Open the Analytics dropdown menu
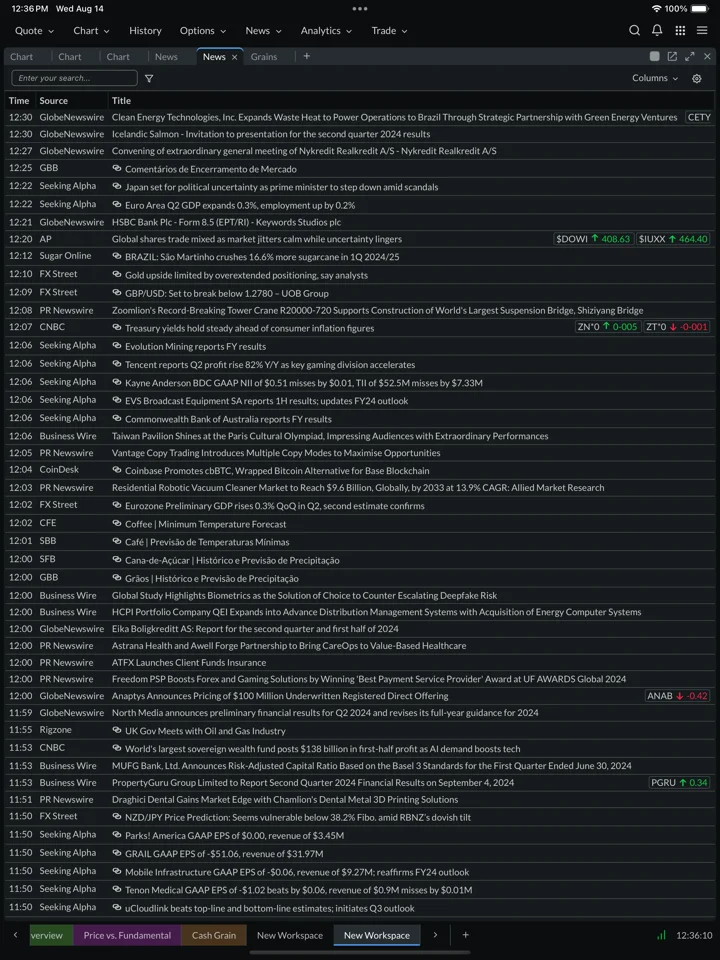 pyautogui.click(x=326, y=31)
